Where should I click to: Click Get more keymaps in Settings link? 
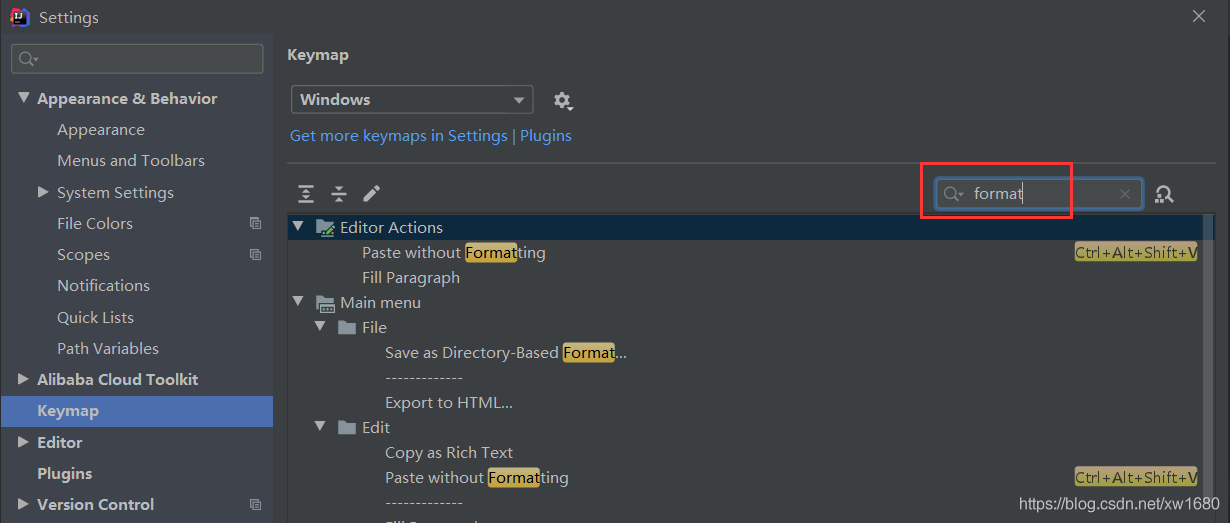(x=399, y=135)
